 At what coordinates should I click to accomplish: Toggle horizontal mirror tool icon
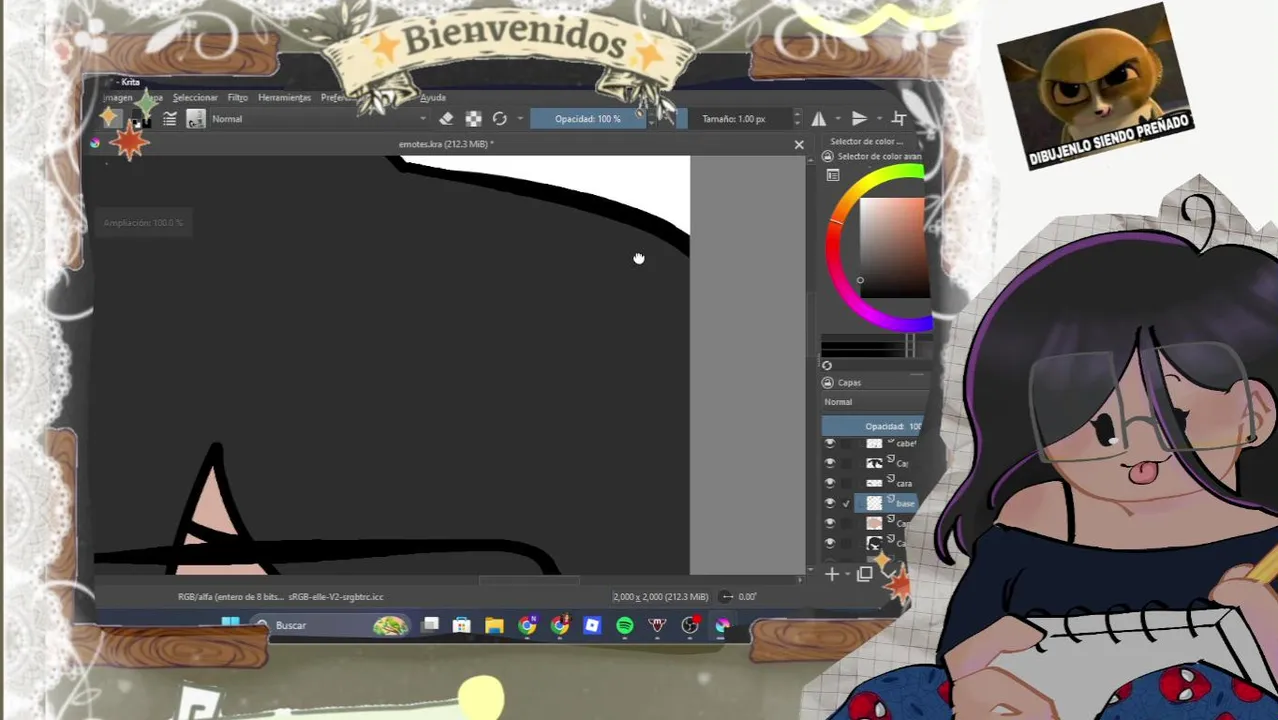click(819, 119)
